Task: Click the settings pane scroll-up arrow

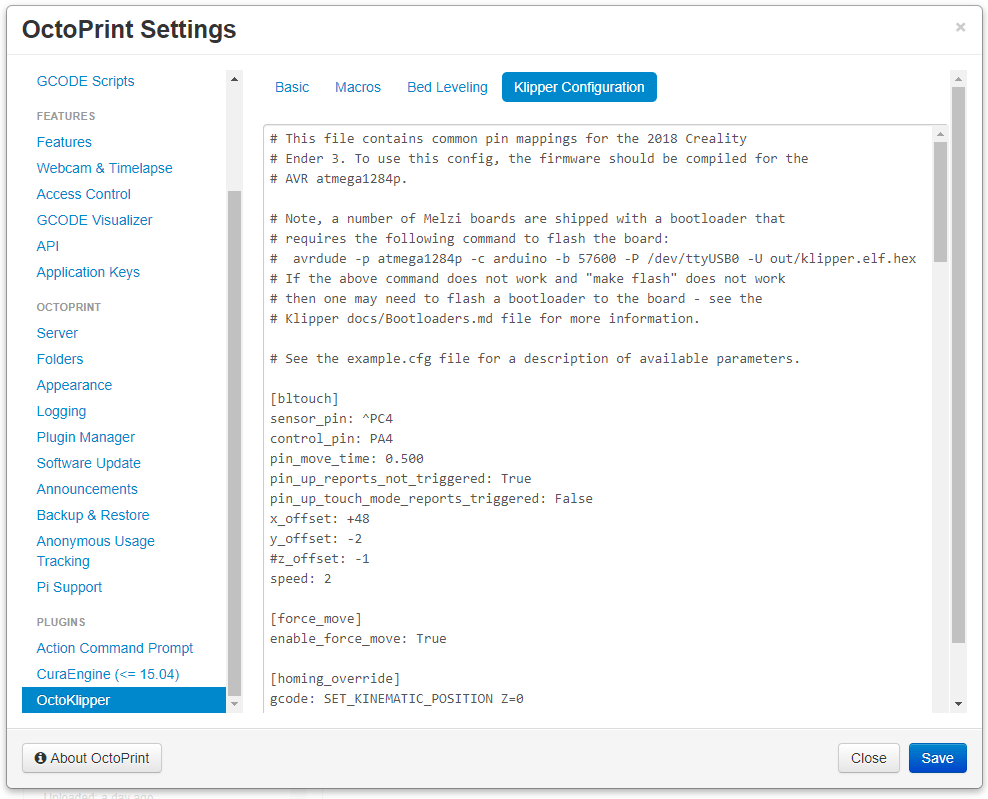Action: point(958,79)
